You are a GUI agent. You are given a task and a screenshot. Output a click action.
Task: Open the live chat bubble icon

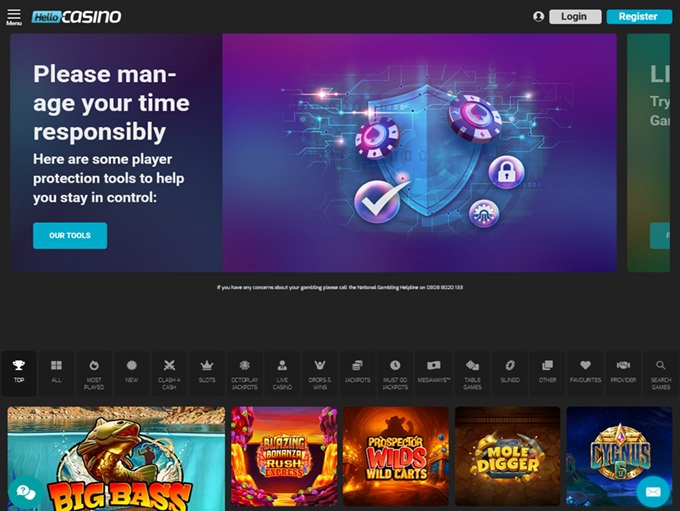[26, 492]
